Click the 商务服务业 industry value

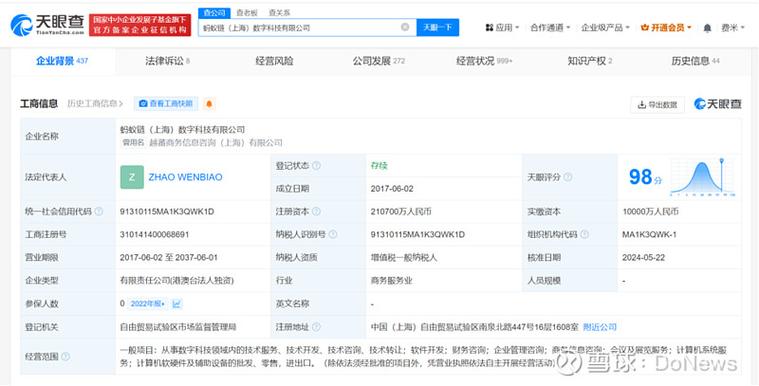[391, 280]
